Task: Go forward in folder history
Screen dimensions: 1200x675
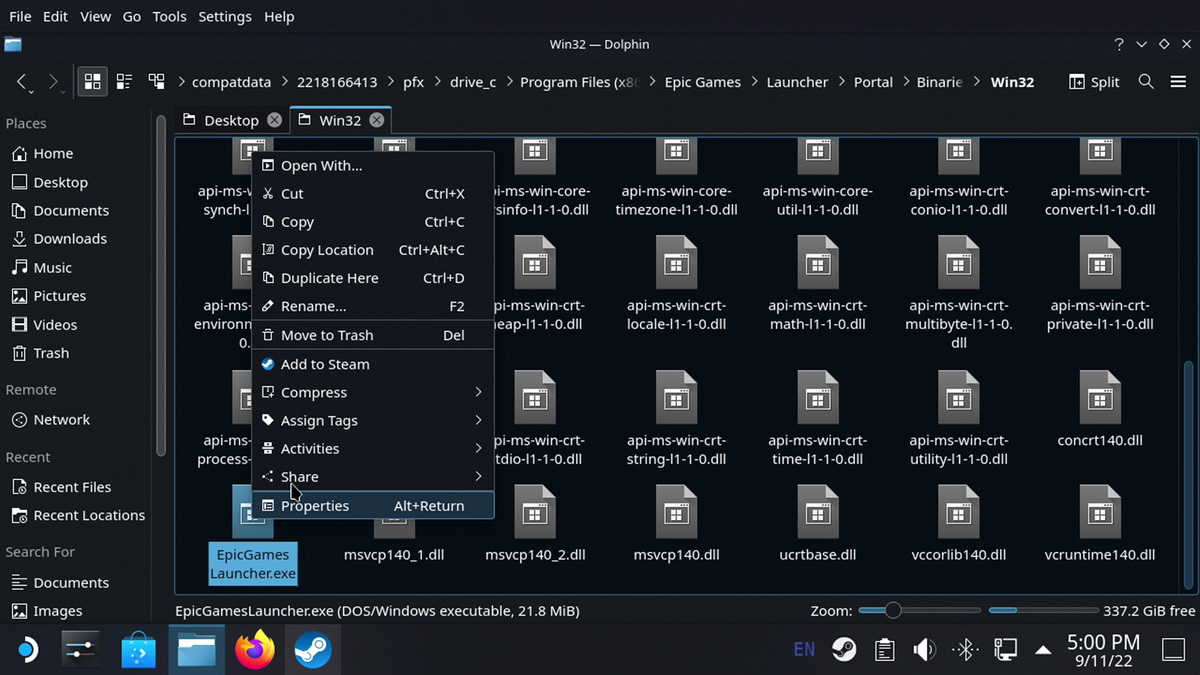Action: click(54, 82)
